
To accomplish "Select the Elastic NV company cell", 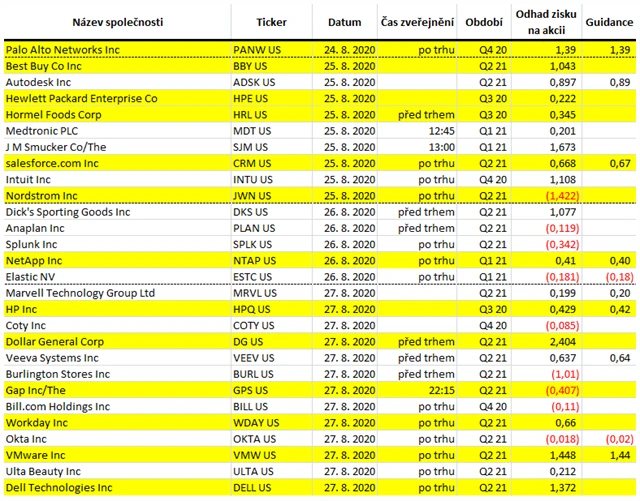I will pyautogui.click(x=118, y=277).
